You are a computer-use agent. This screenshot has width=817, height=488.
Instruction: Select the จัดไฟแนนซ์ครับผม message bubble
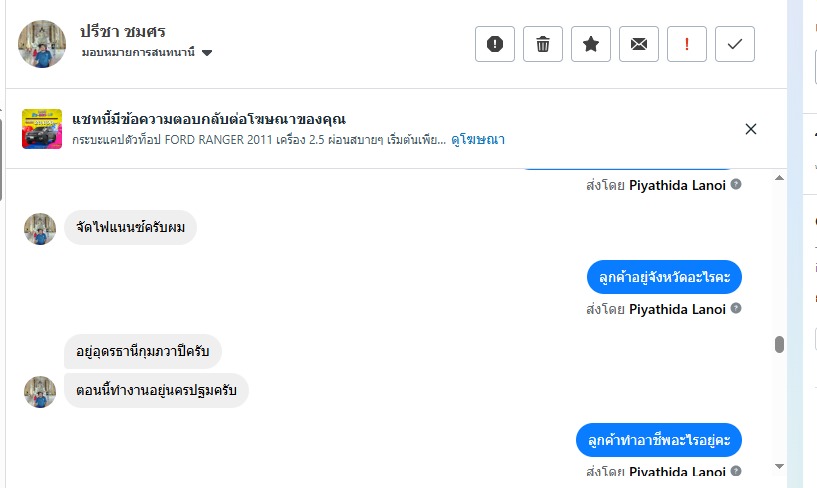(x=131, y=228)
